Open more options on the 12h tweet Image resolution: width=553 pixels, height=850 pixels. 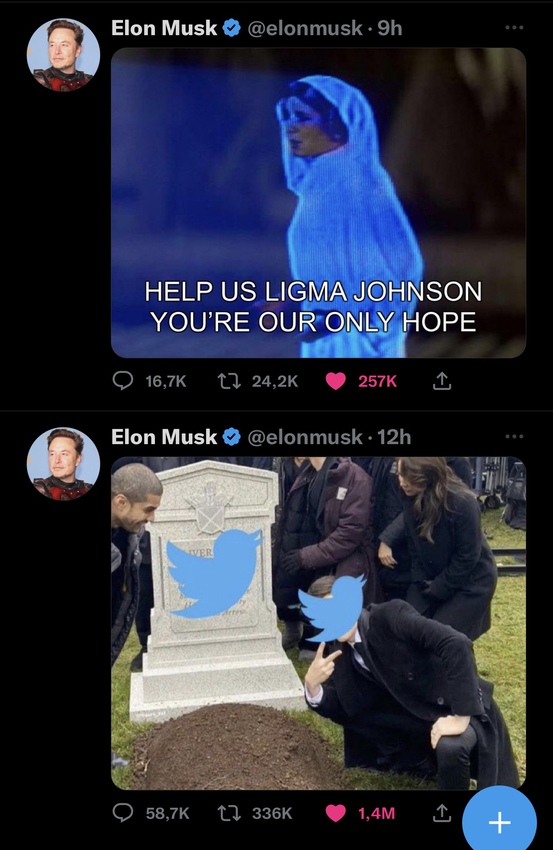[x=514, y=436]
